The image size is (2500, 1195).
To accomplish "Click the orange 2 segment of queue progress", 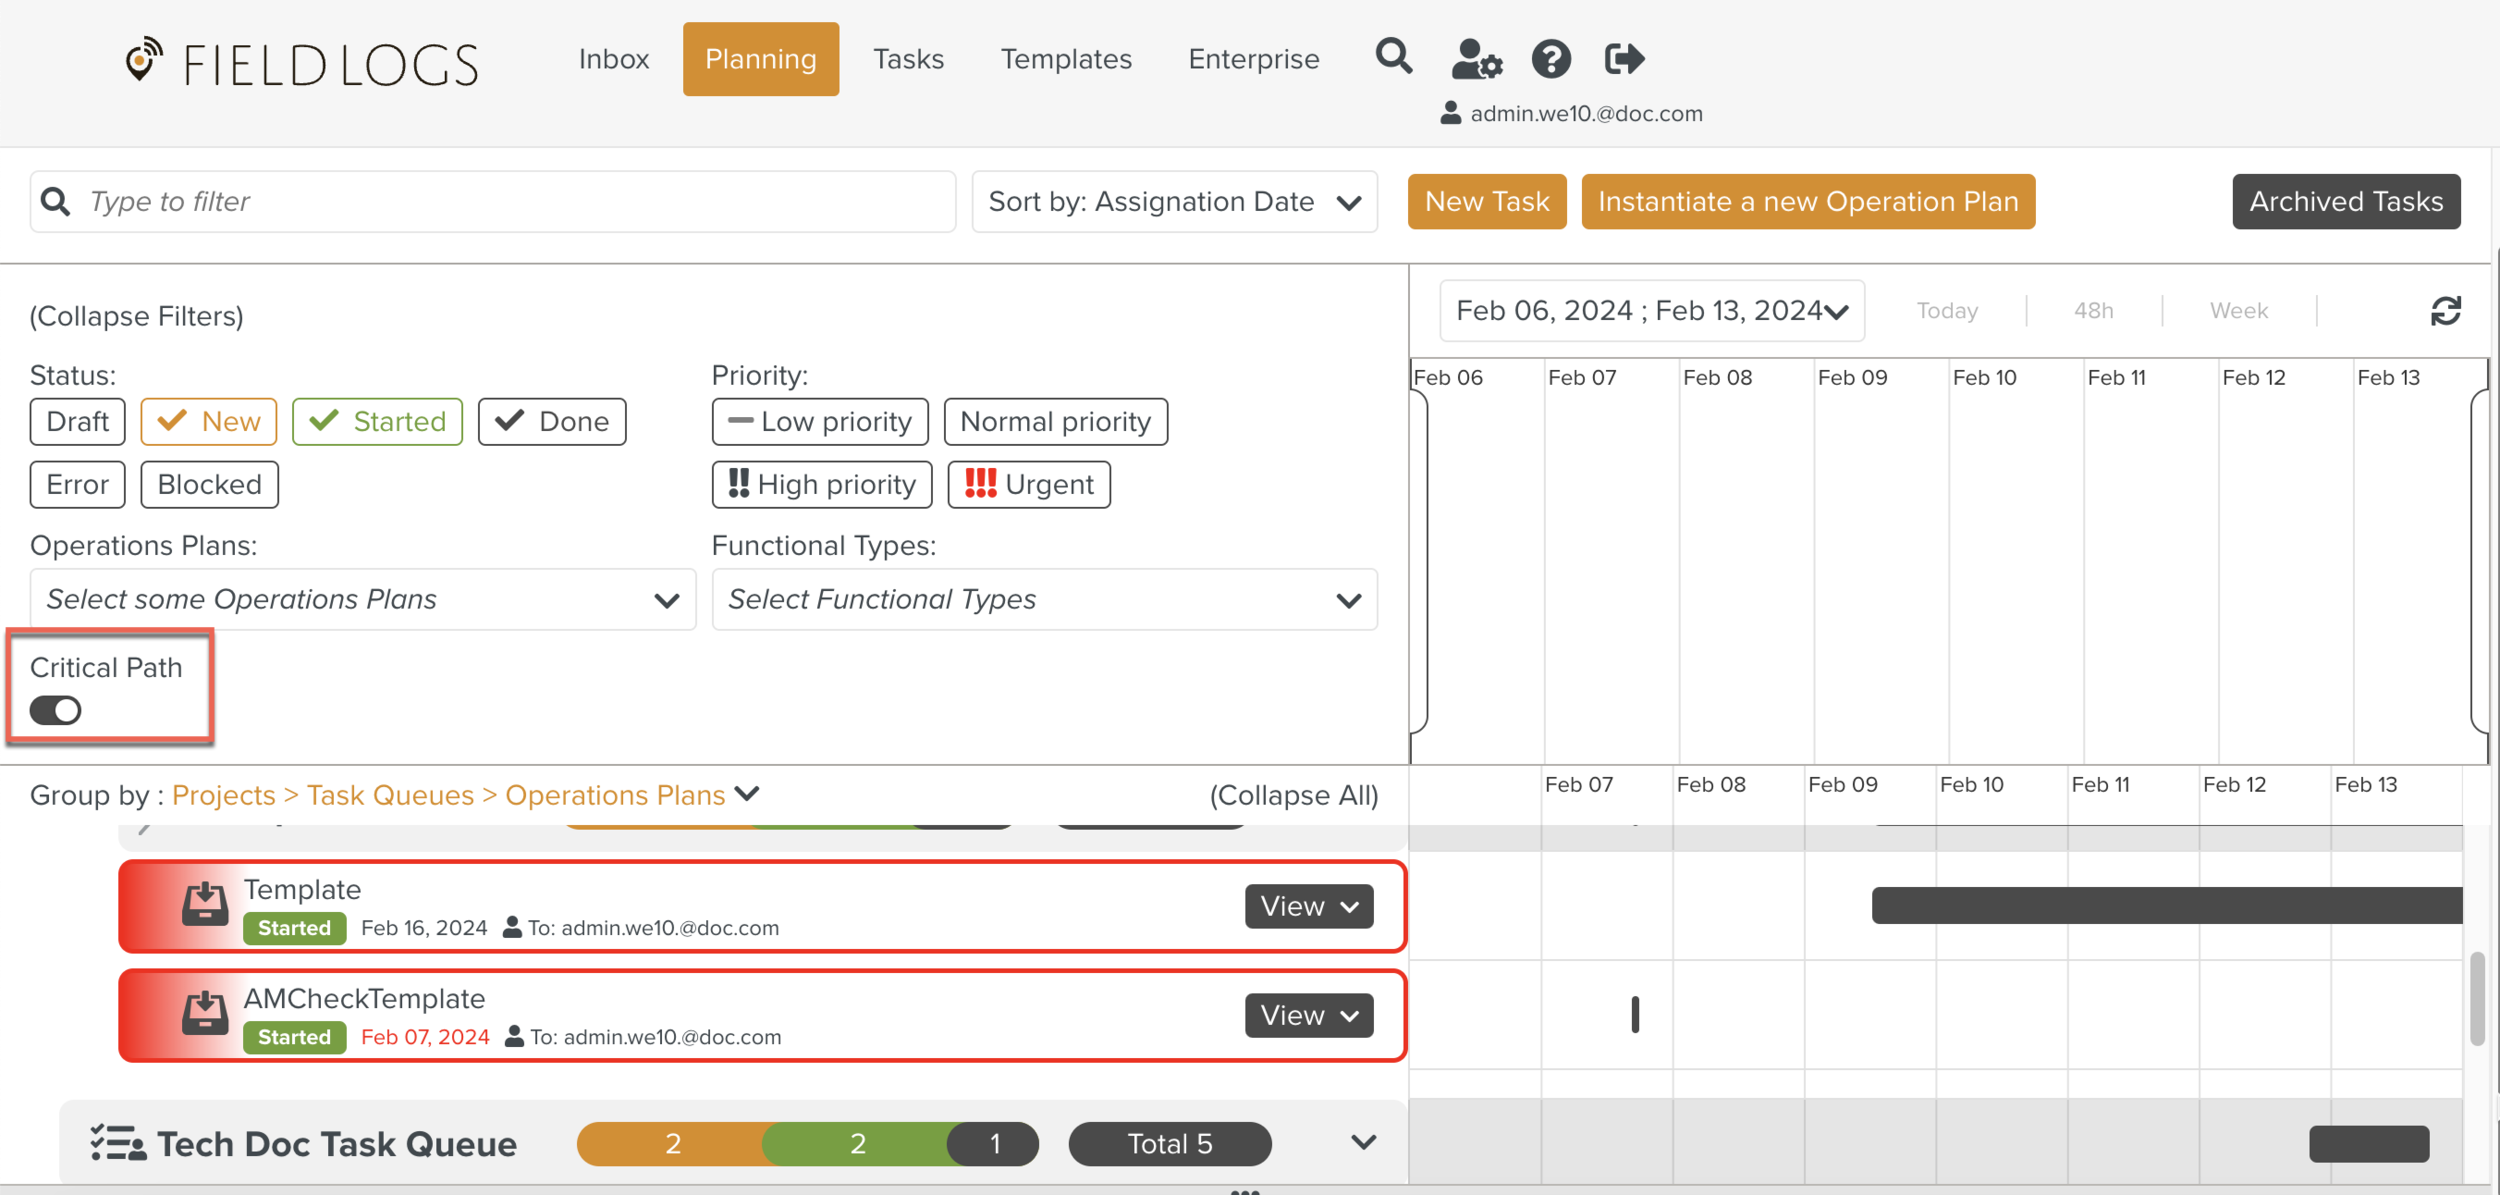I will pos(673,1144).
